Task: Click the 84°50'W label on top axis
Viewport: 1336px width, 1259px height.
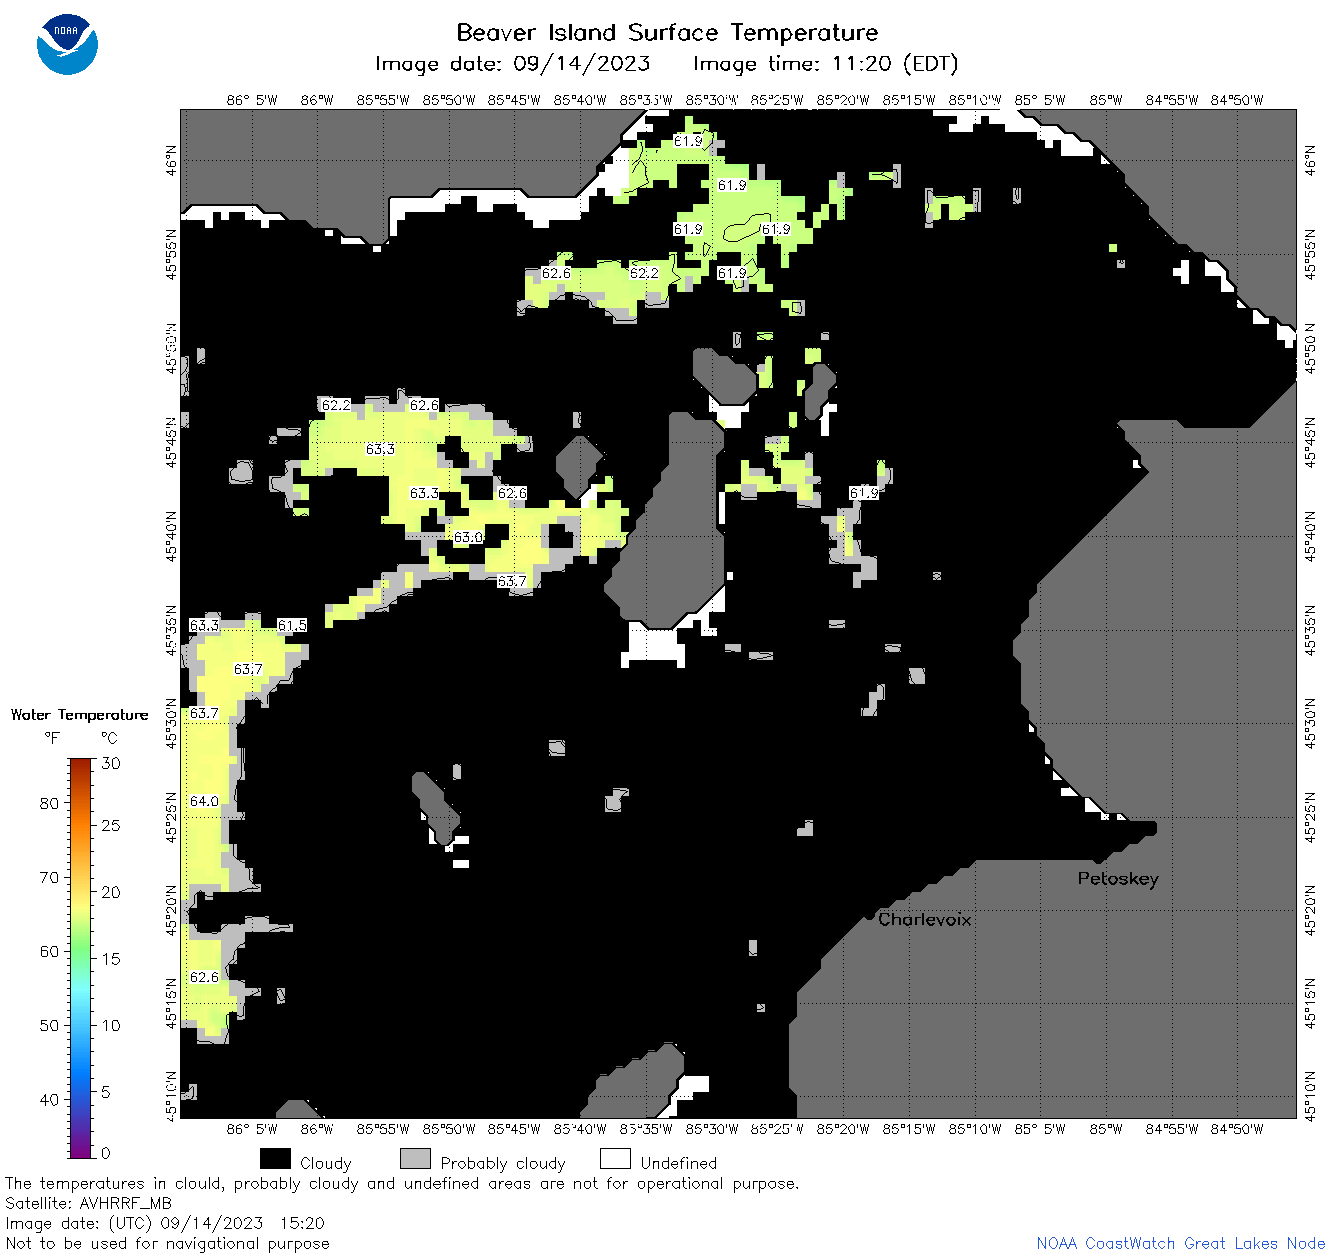Action: coord(1237,100)
